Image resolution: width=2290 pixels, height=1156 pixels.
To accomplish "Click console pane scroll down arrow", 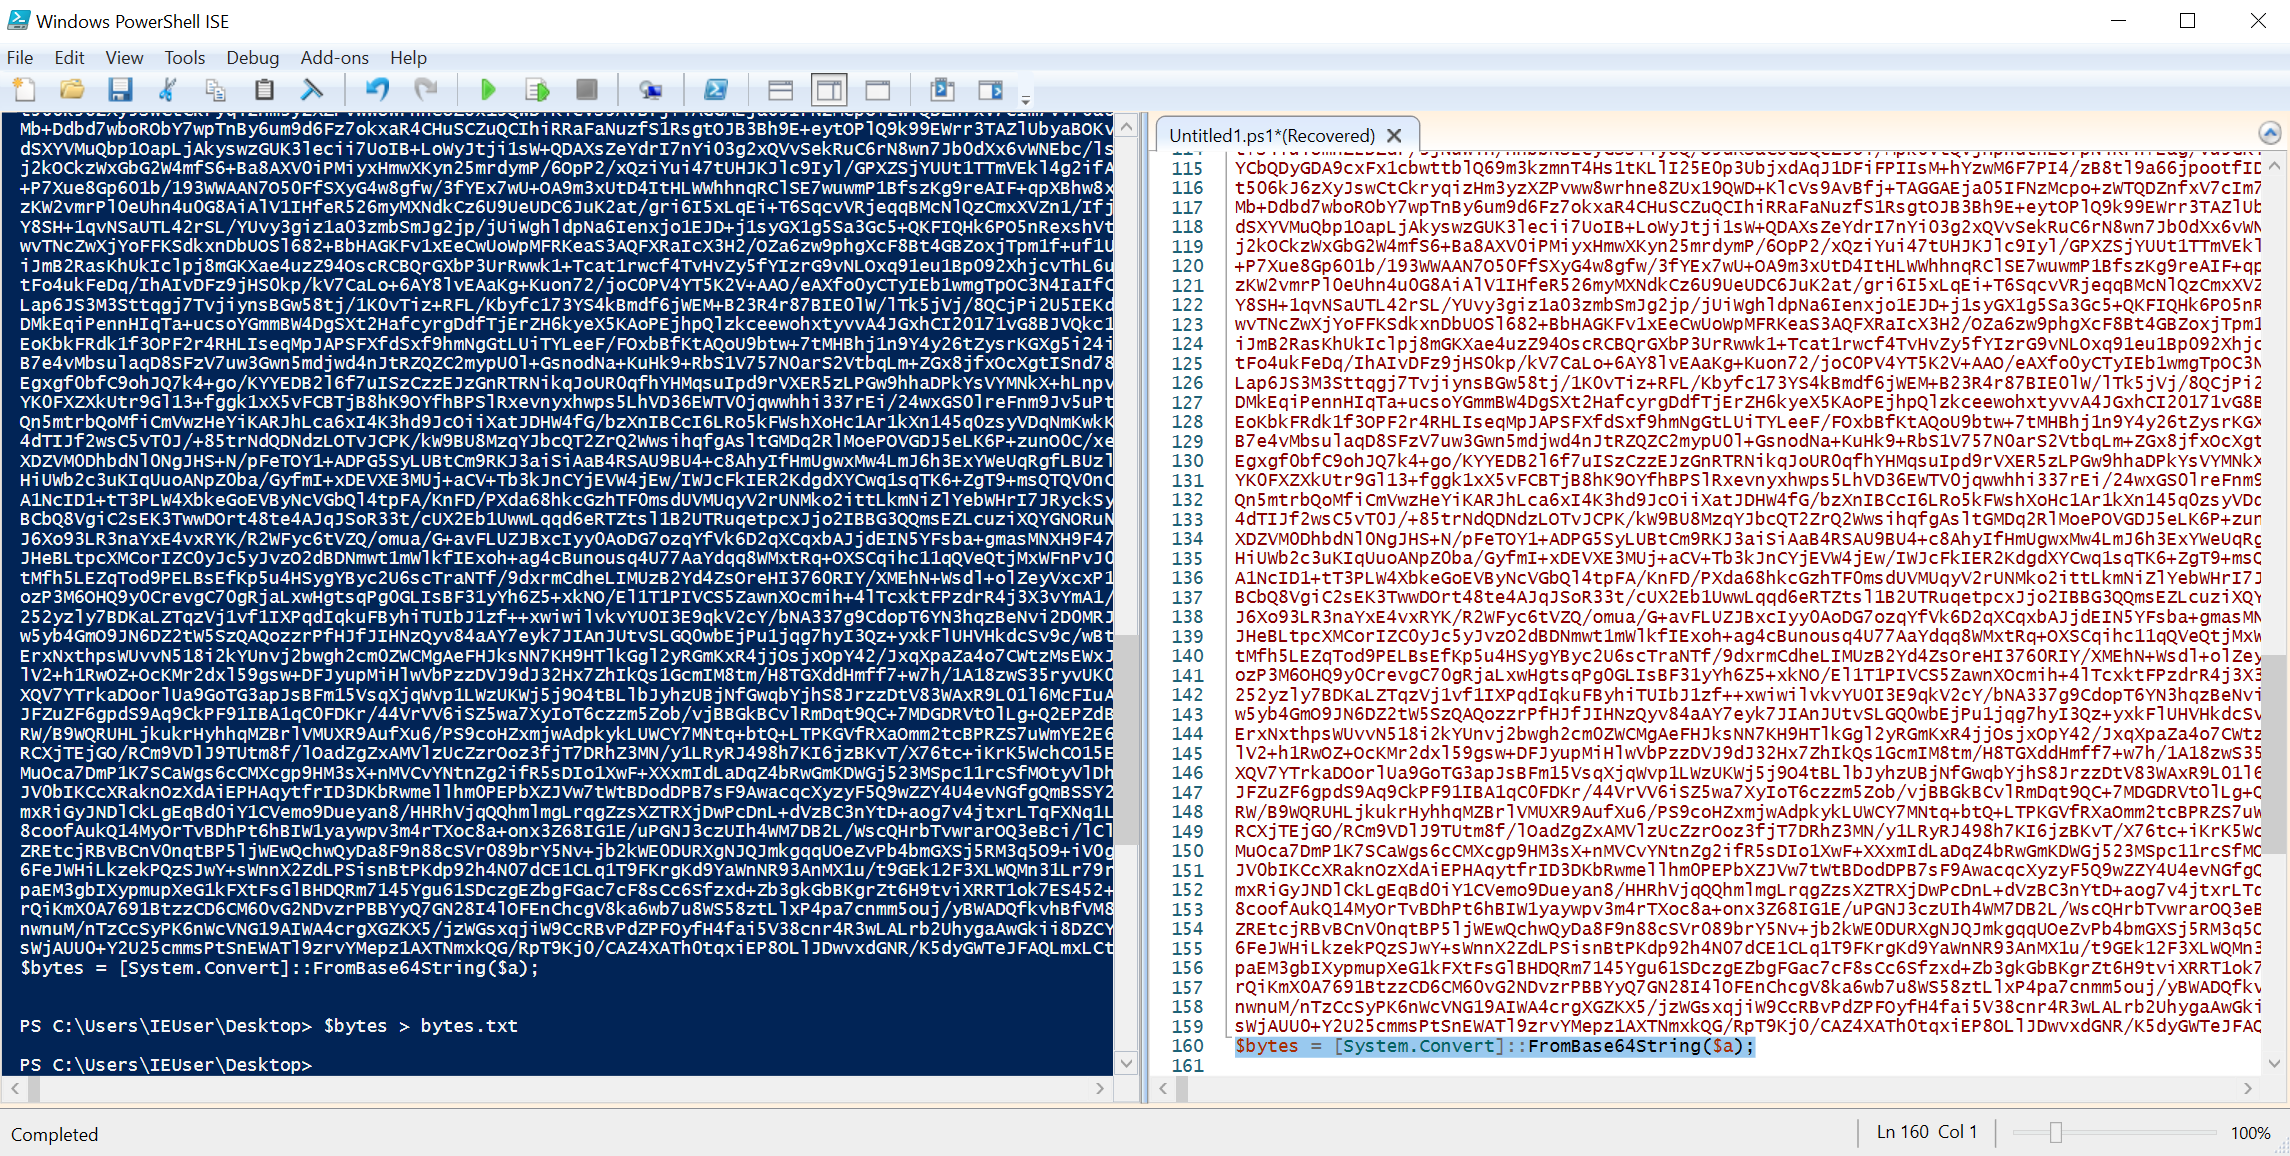I will [1126, 1063].
